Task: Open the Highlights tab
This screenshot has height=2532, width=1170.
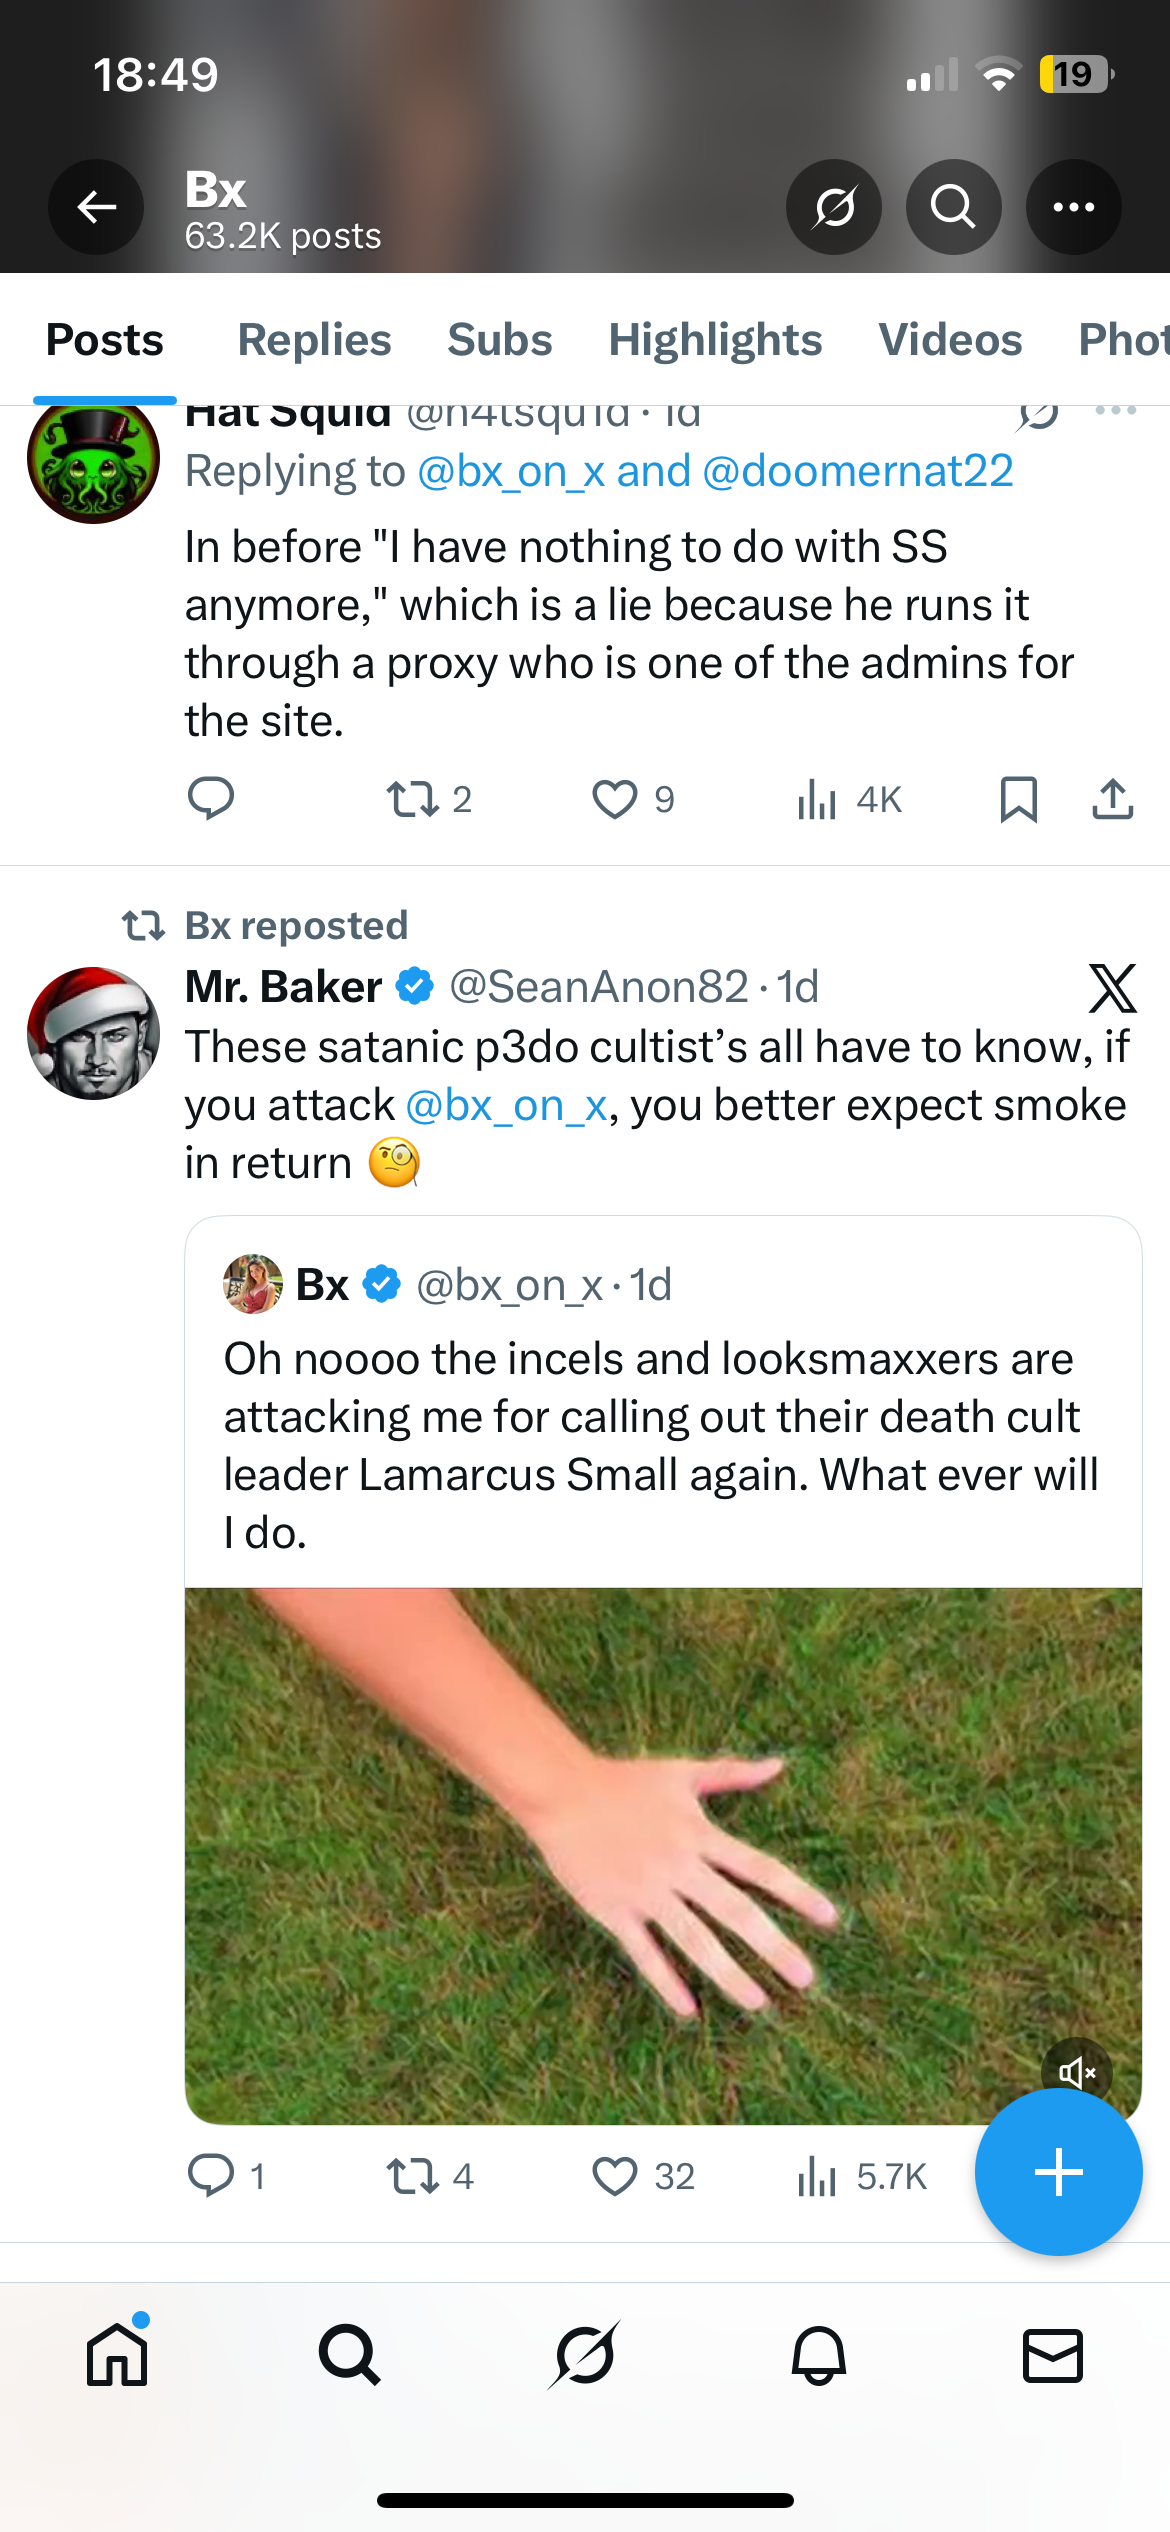Action: pos(715,340)
